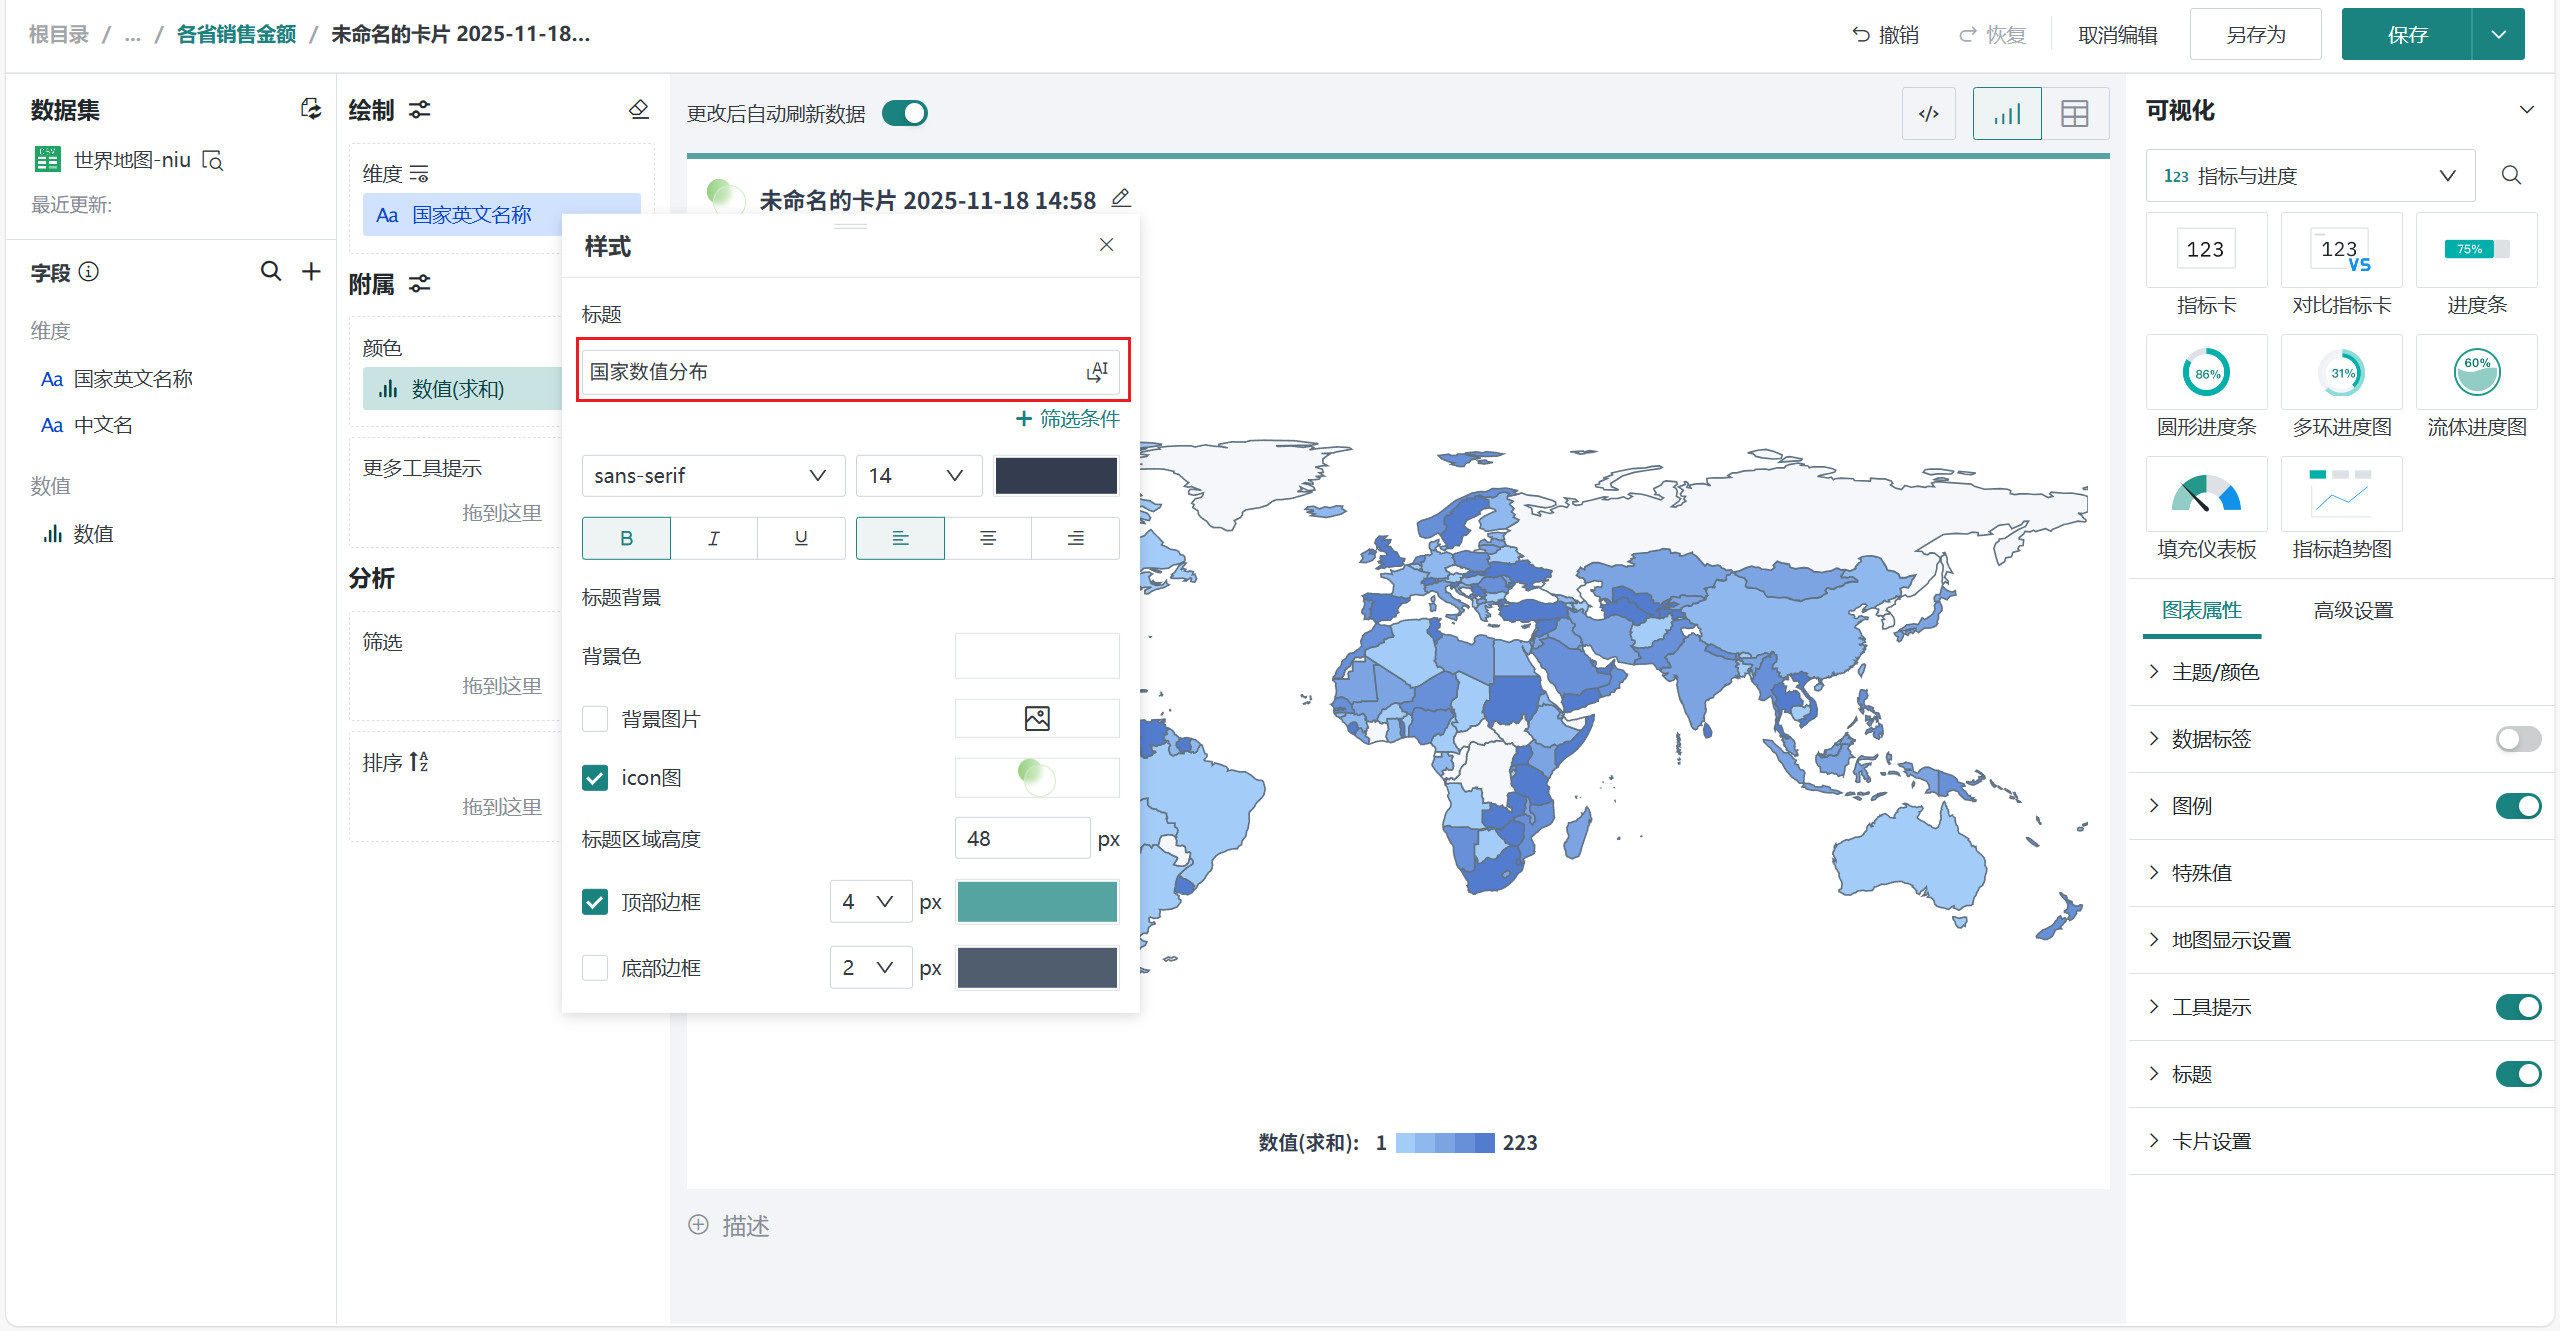Switch to 高级设置 tab
This screenshot has width=2560, height=1331.
tap(2352, 610)
